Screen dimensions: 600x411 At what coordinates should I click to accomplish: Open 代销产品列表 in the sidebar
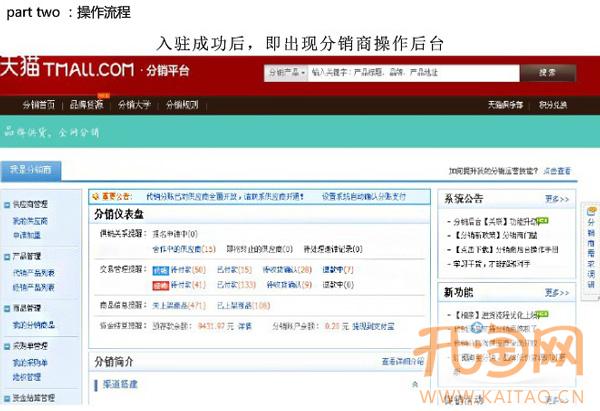tap(34, 273)
